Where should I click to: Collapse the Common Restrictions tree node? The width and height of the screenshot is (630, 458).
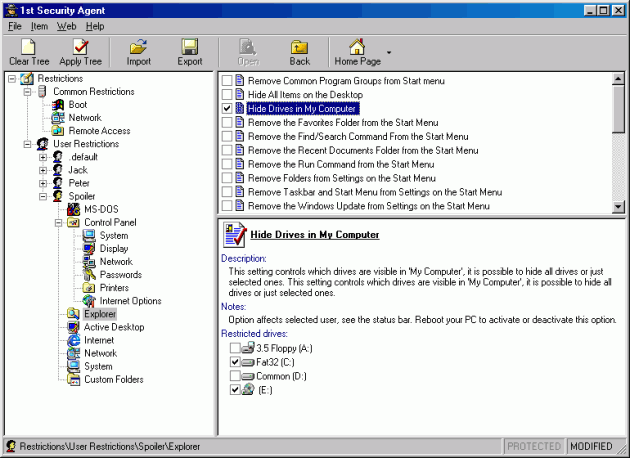pyautogui.click(x=27, y=92)
